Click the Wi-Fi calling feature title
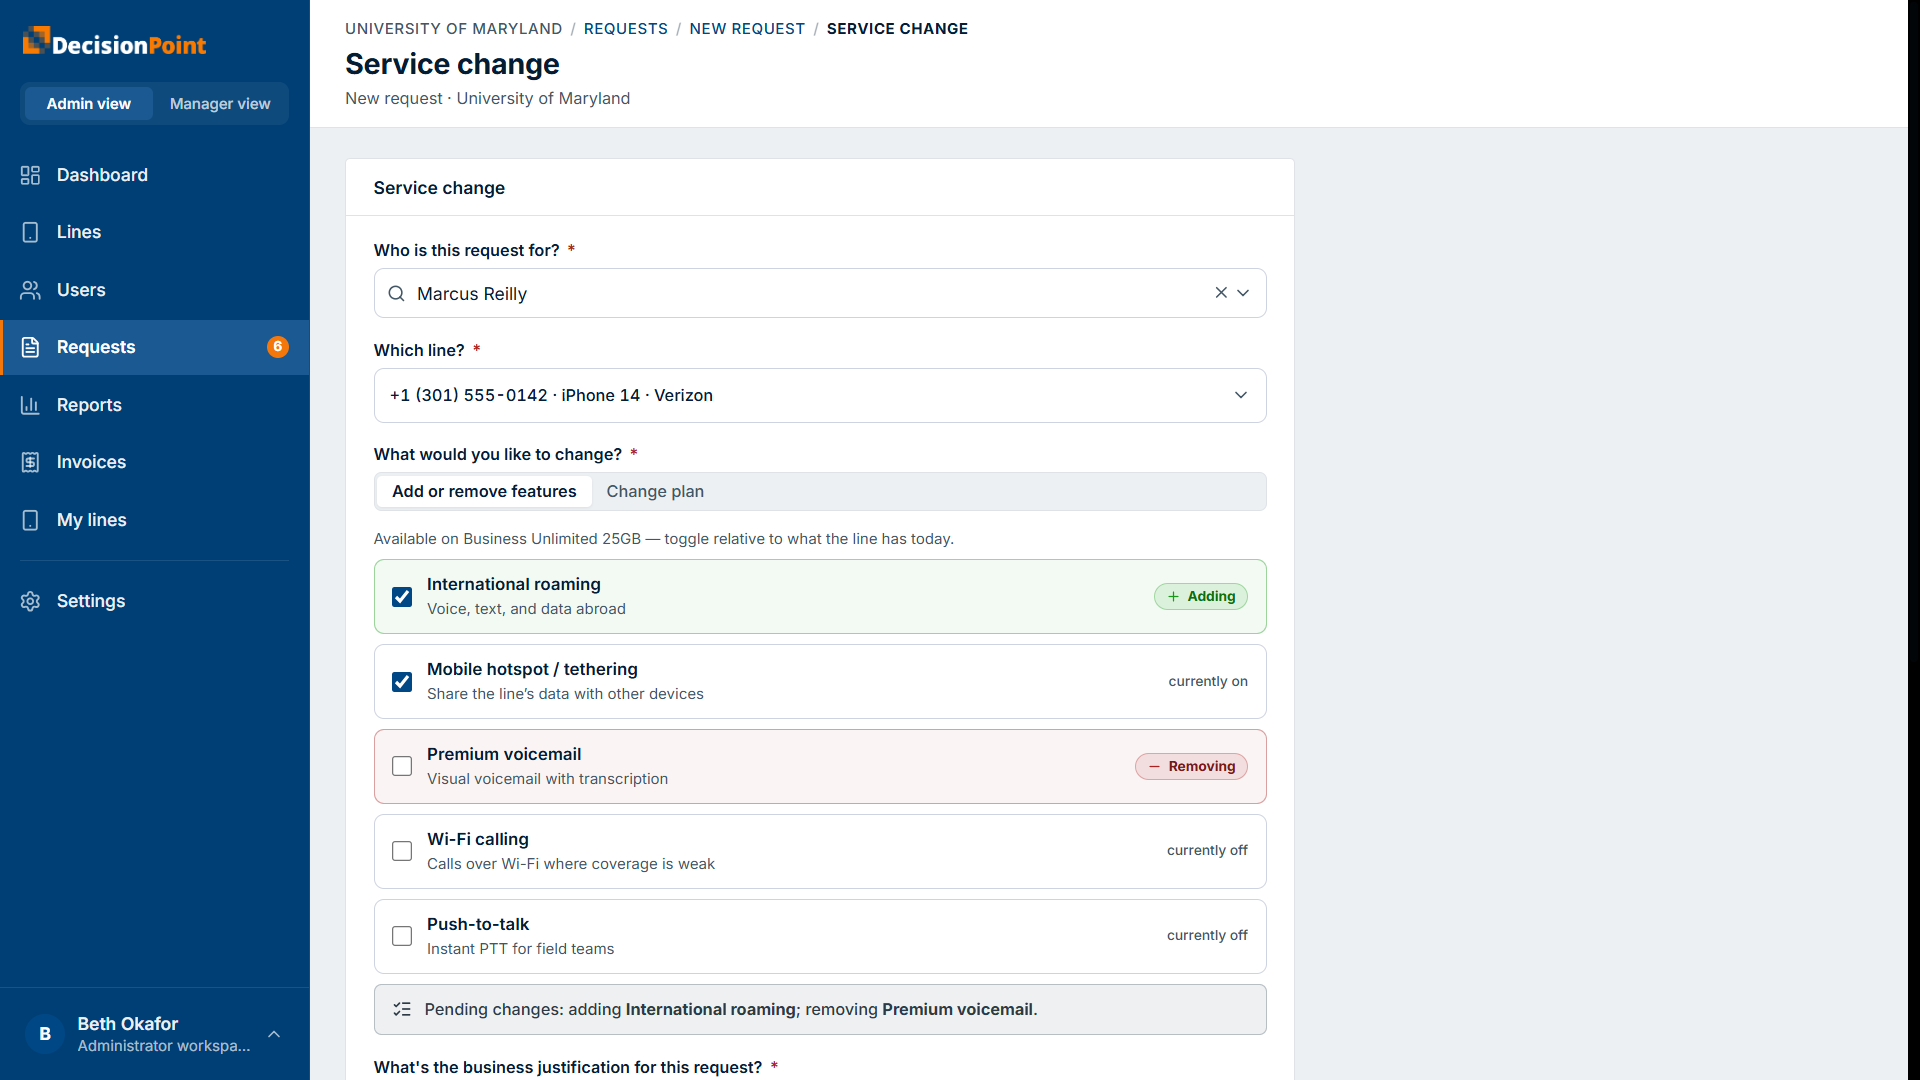 [x=478, y=839]
